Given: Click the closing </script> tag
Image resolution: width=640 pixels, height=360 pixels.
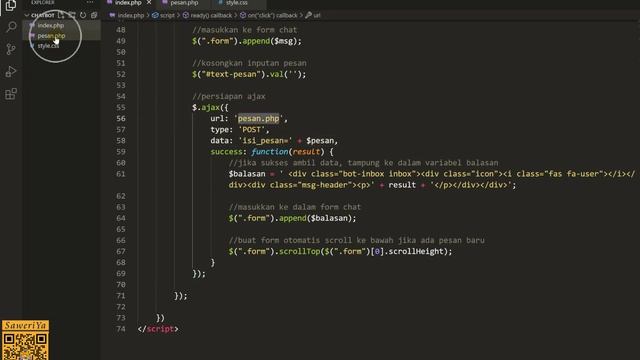Looking at the screenshot, I should click(x=158, y=329).
